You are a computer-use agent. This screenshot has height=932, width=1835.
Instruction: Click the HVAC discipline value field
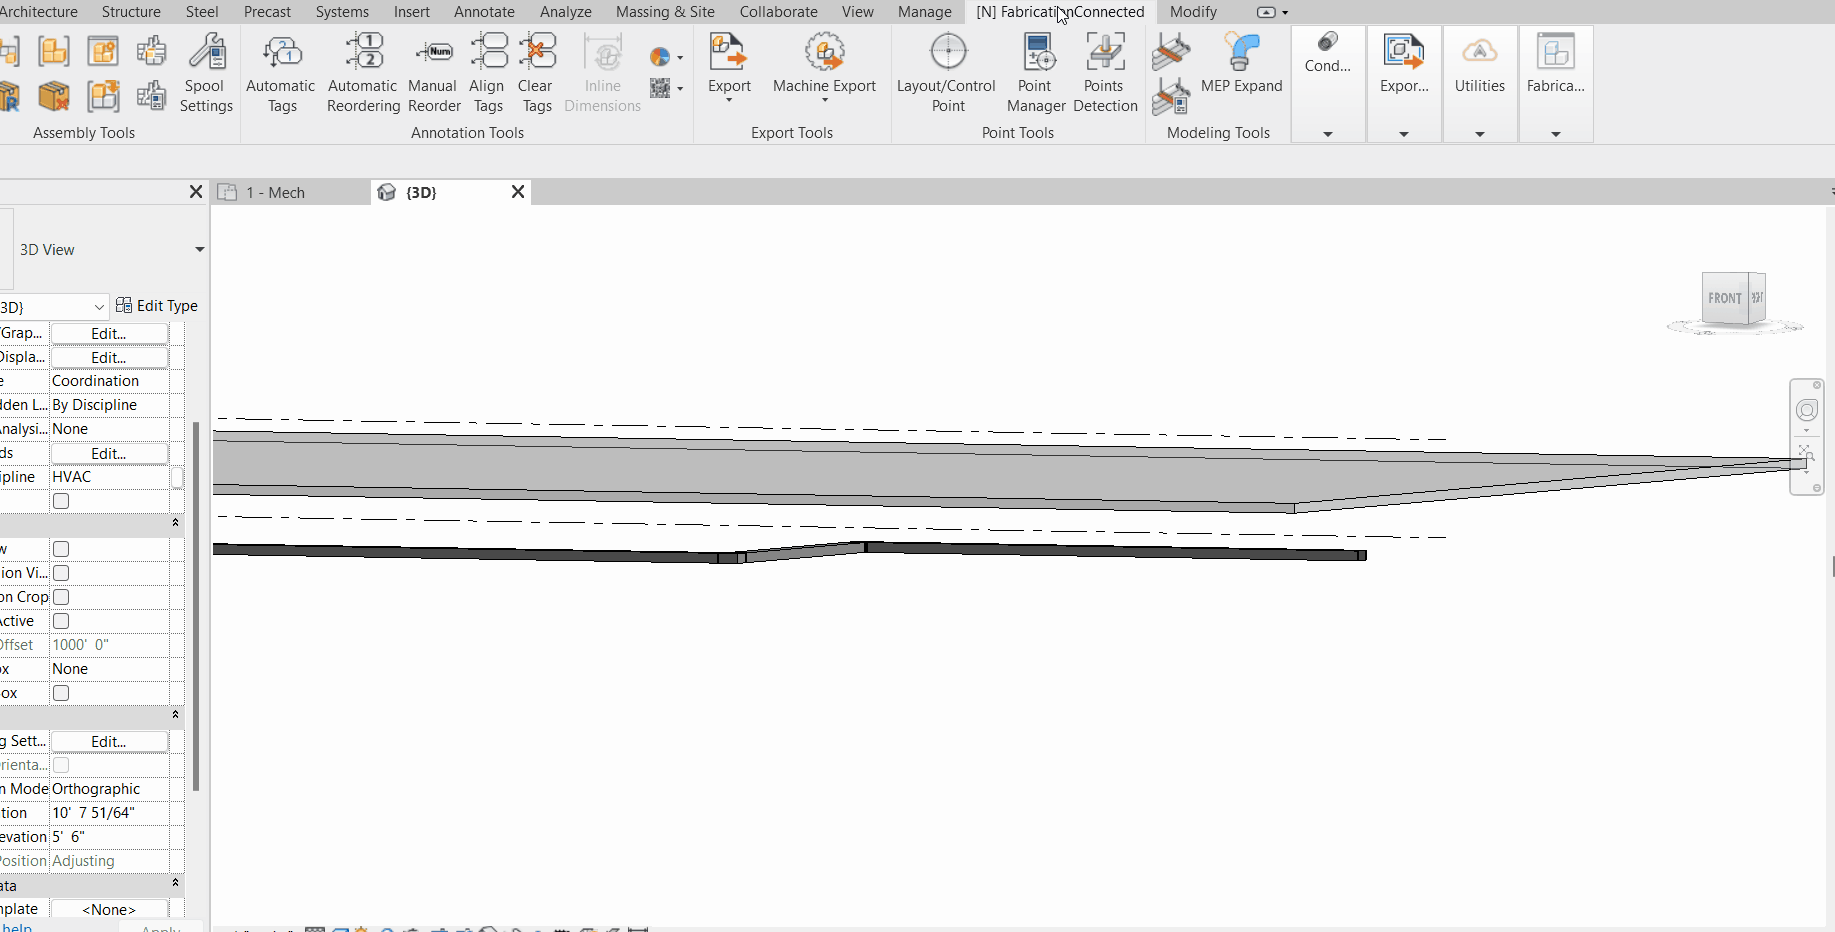point(110,477)
